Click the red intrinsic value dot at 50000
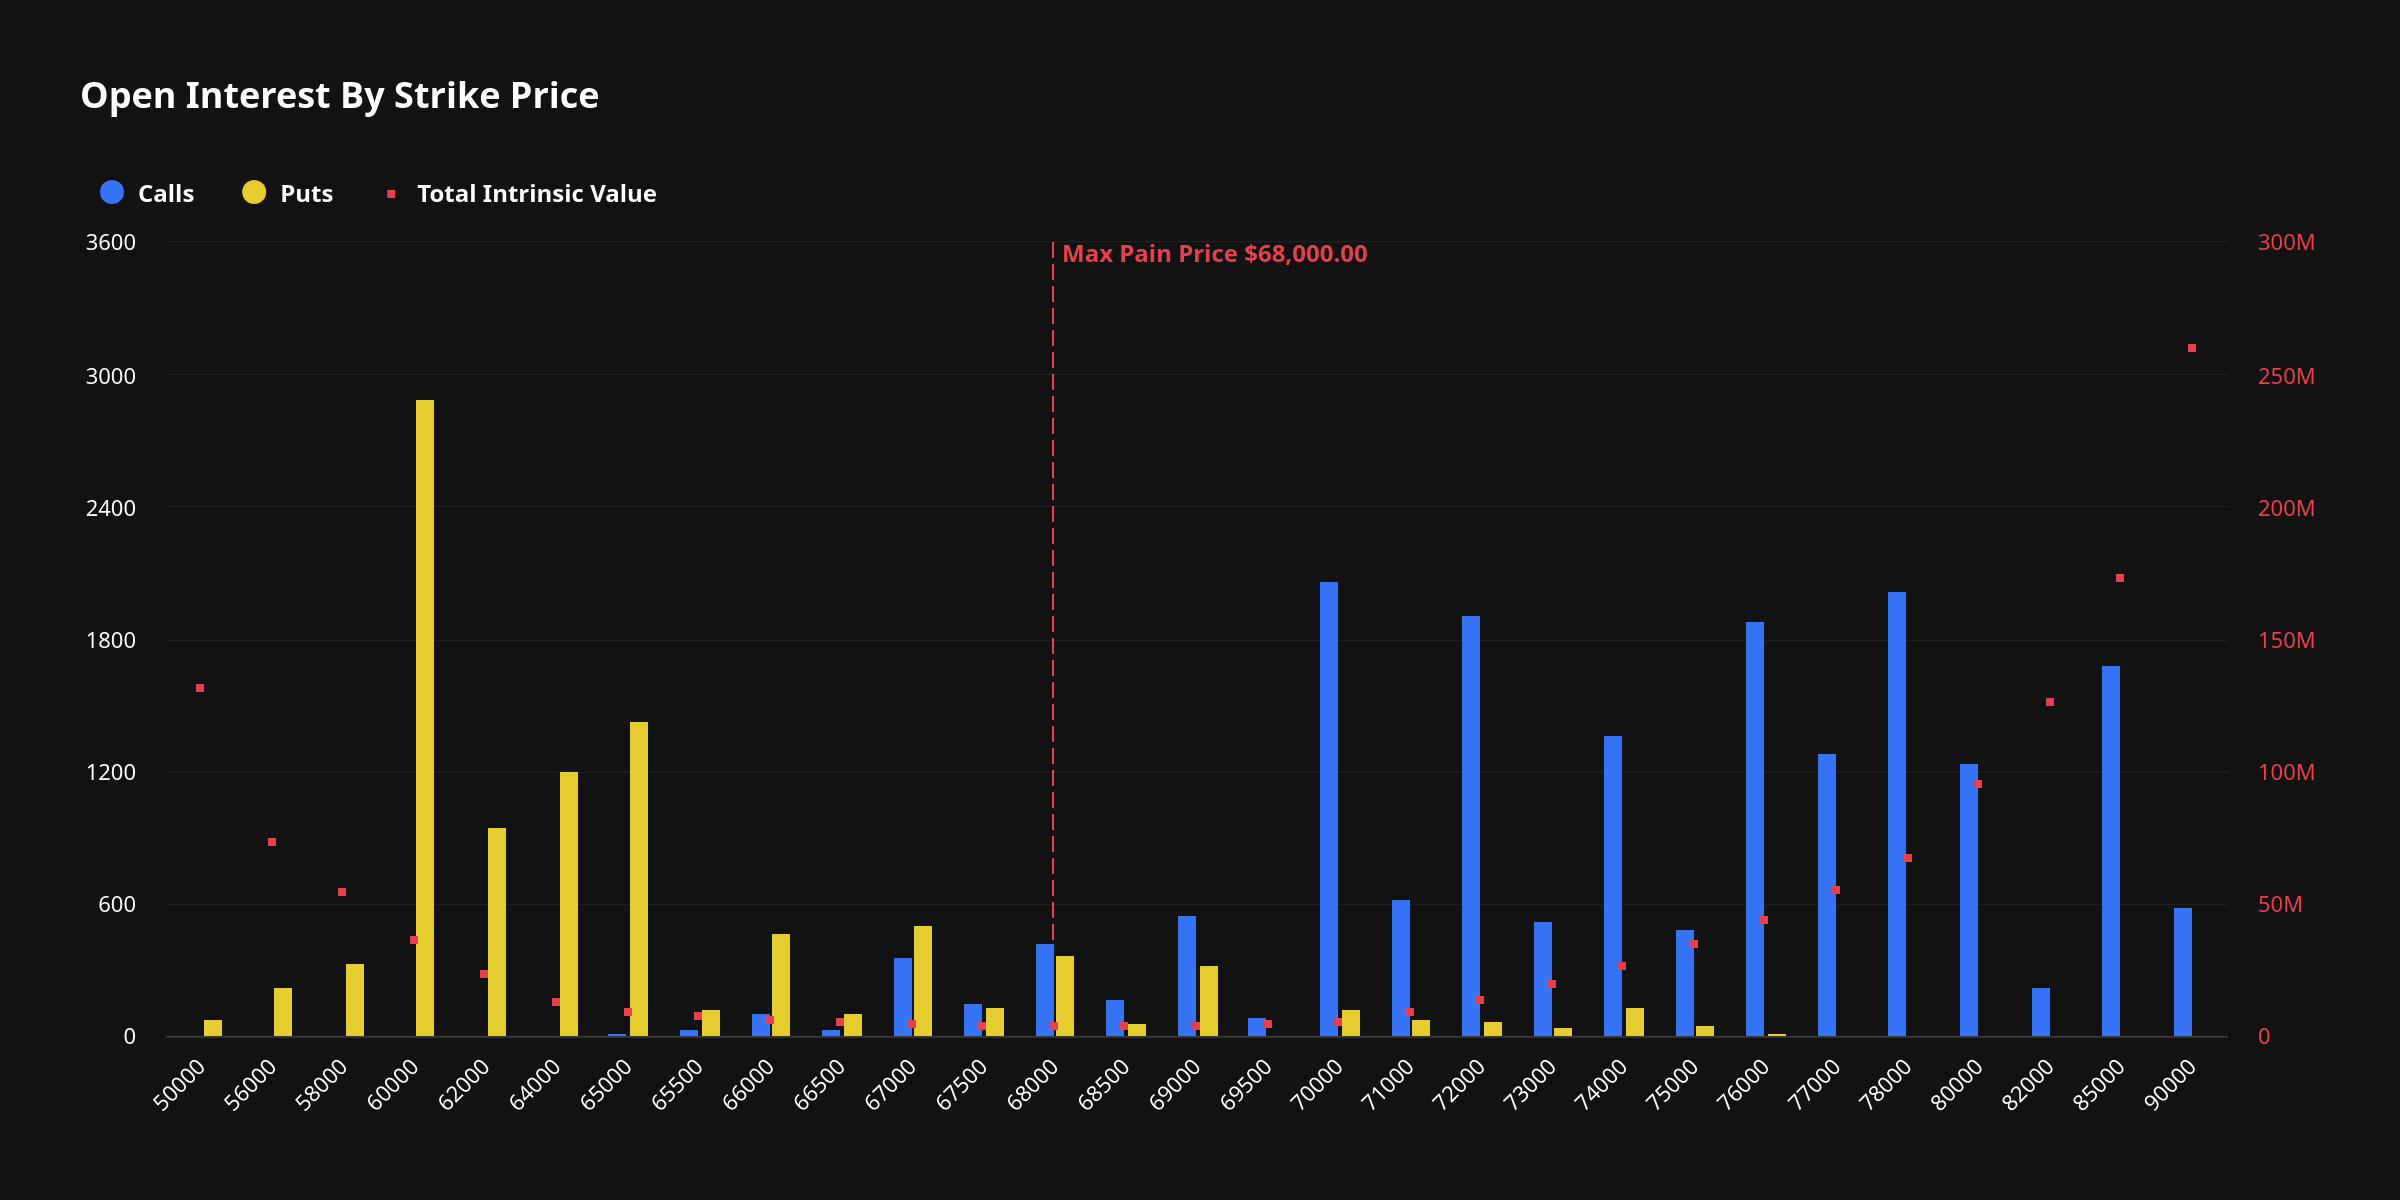 pyautogui.click(x=200, y=688)
